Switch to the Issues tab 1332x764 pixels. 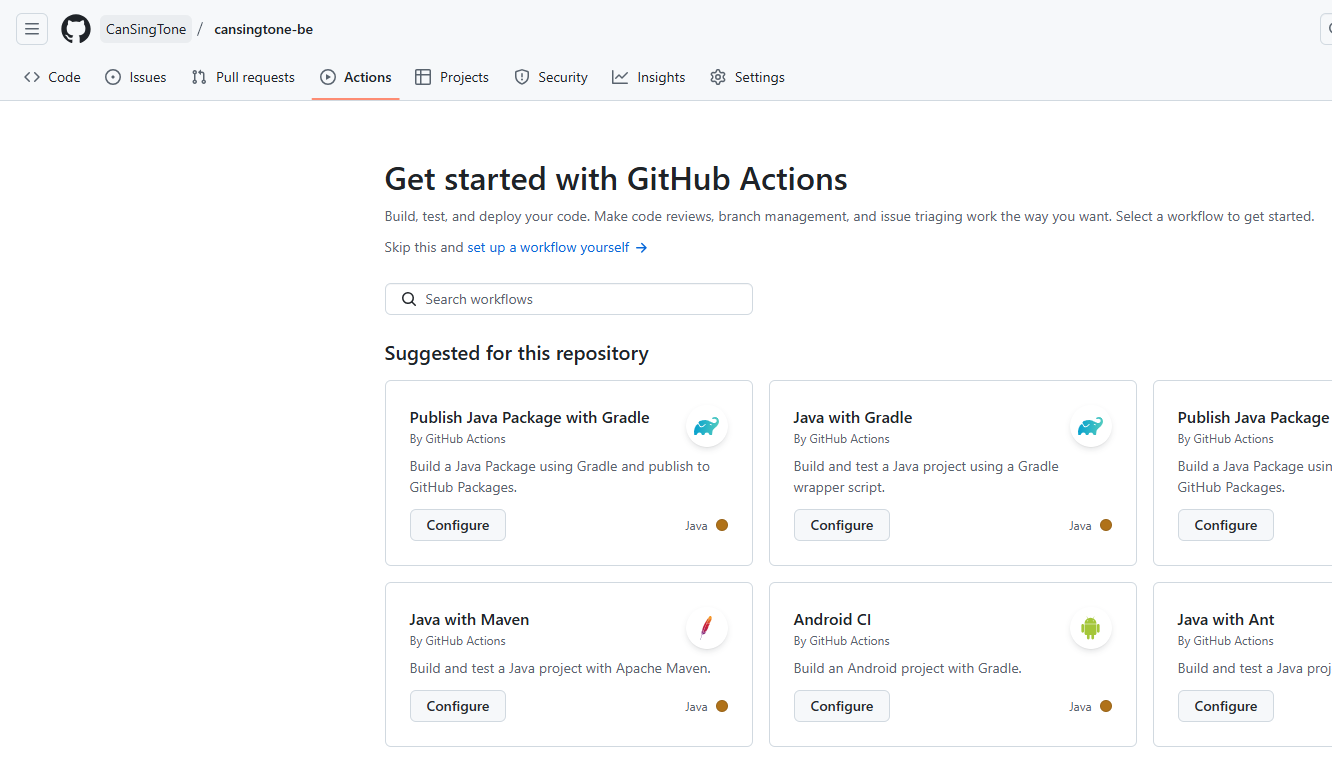tap(136, 77)
